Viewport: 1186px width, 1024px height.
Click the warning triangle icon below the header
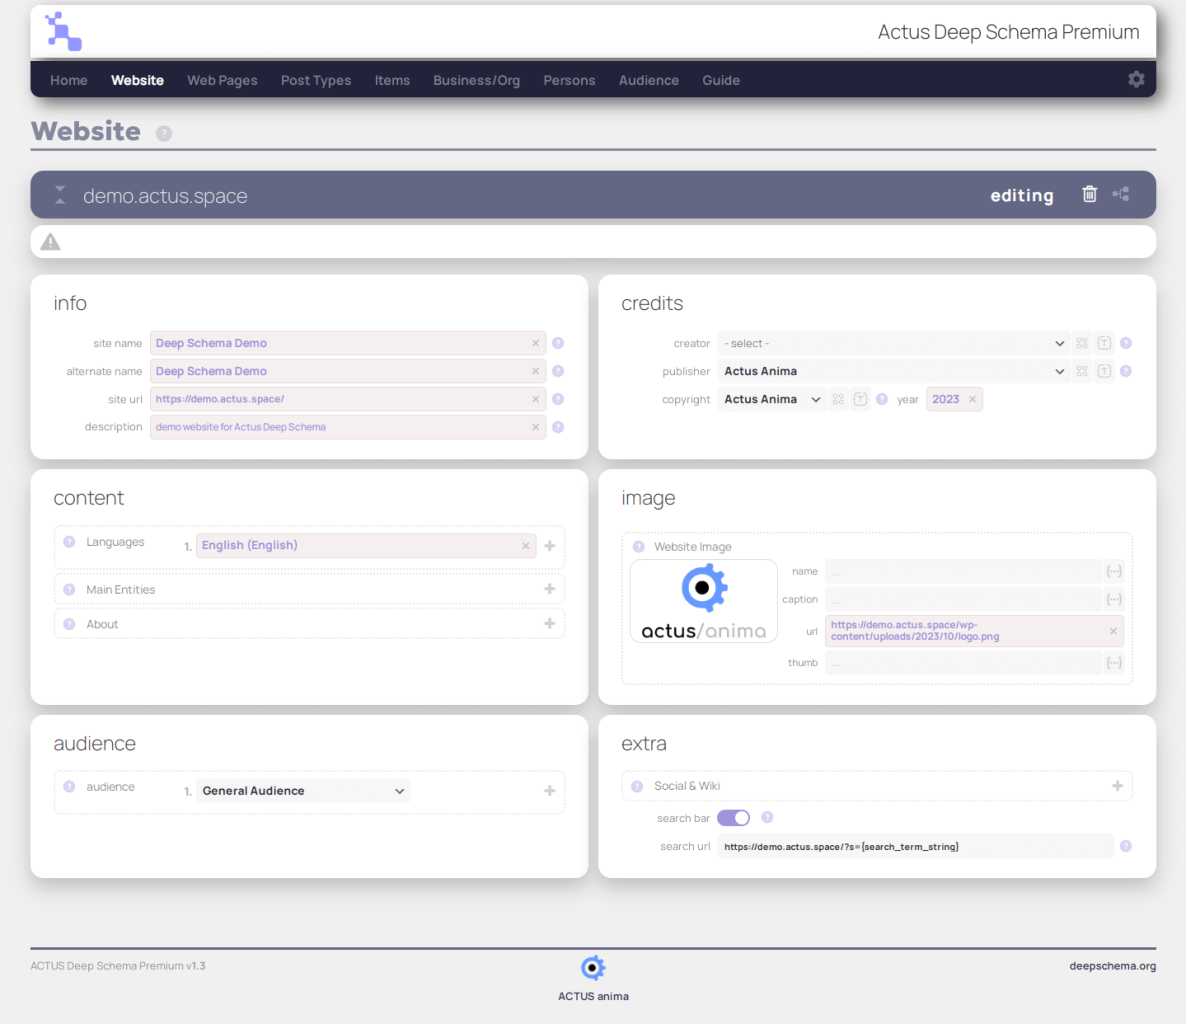(x=50, y=241)
